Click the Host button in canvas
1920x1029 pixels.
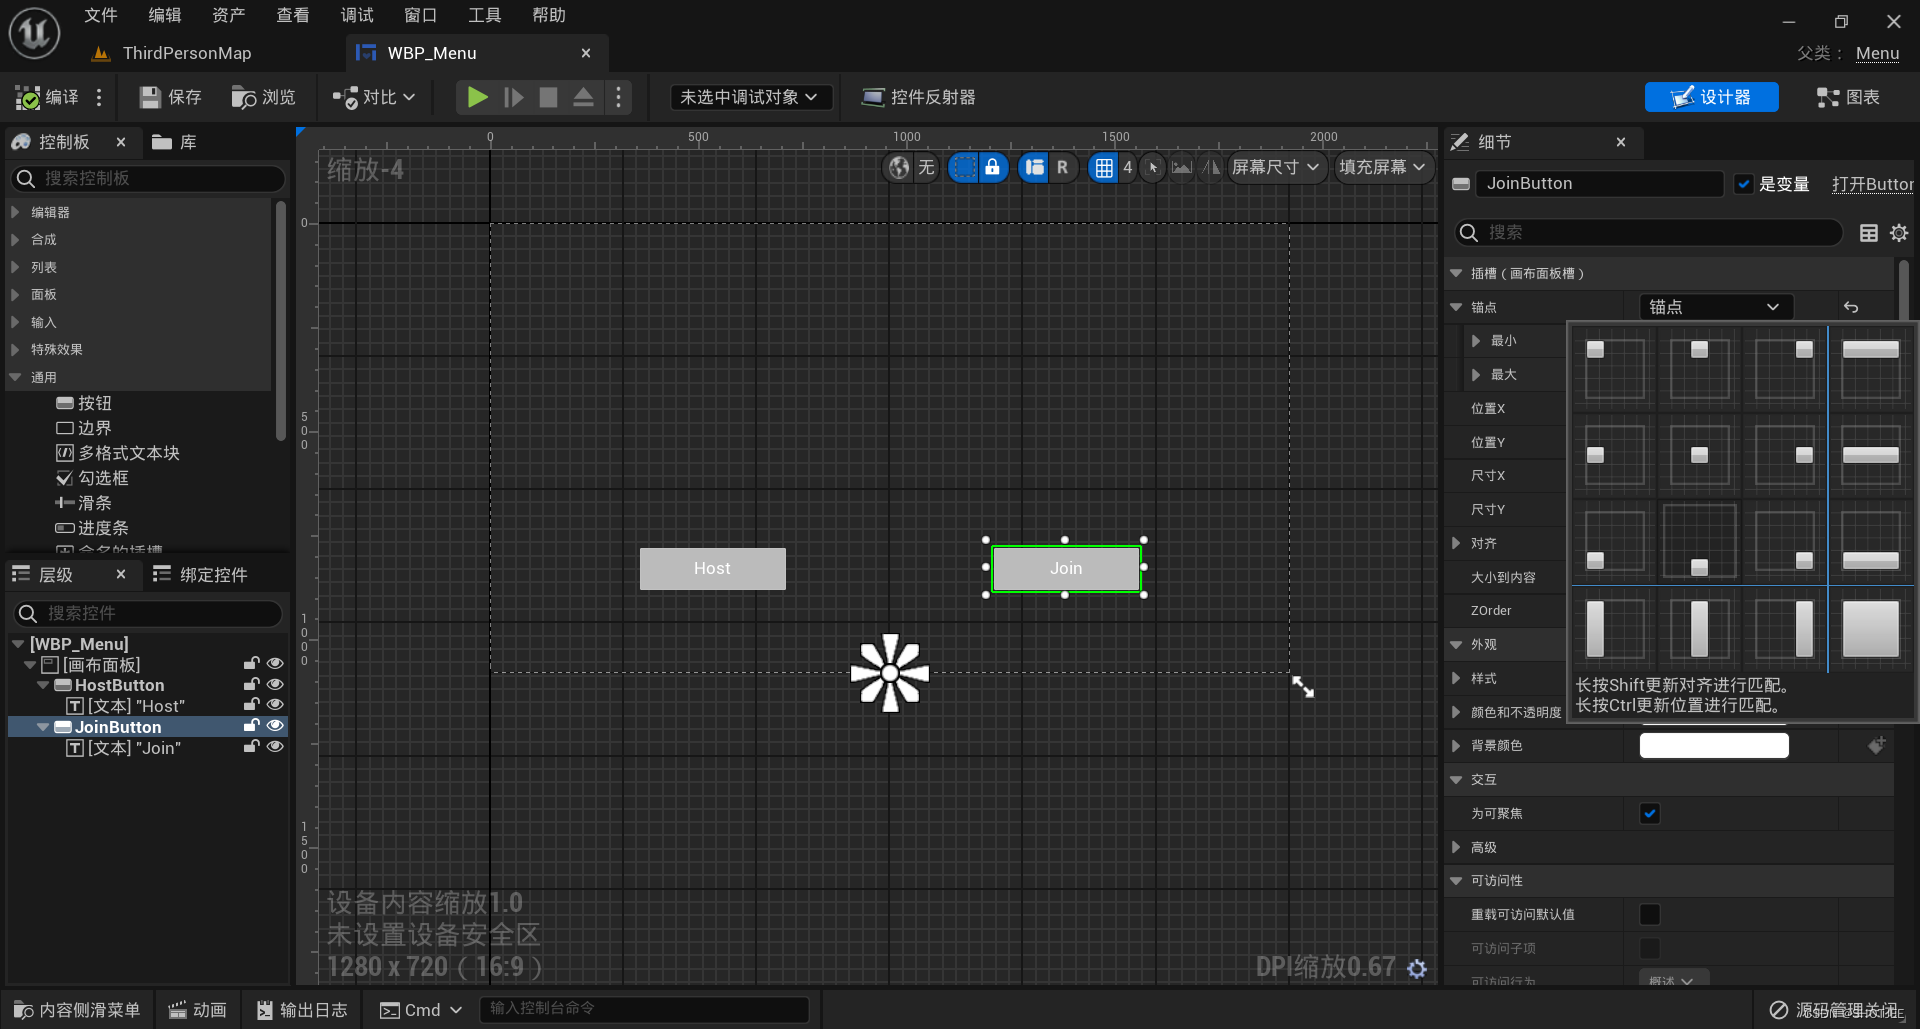pos(712,568)
